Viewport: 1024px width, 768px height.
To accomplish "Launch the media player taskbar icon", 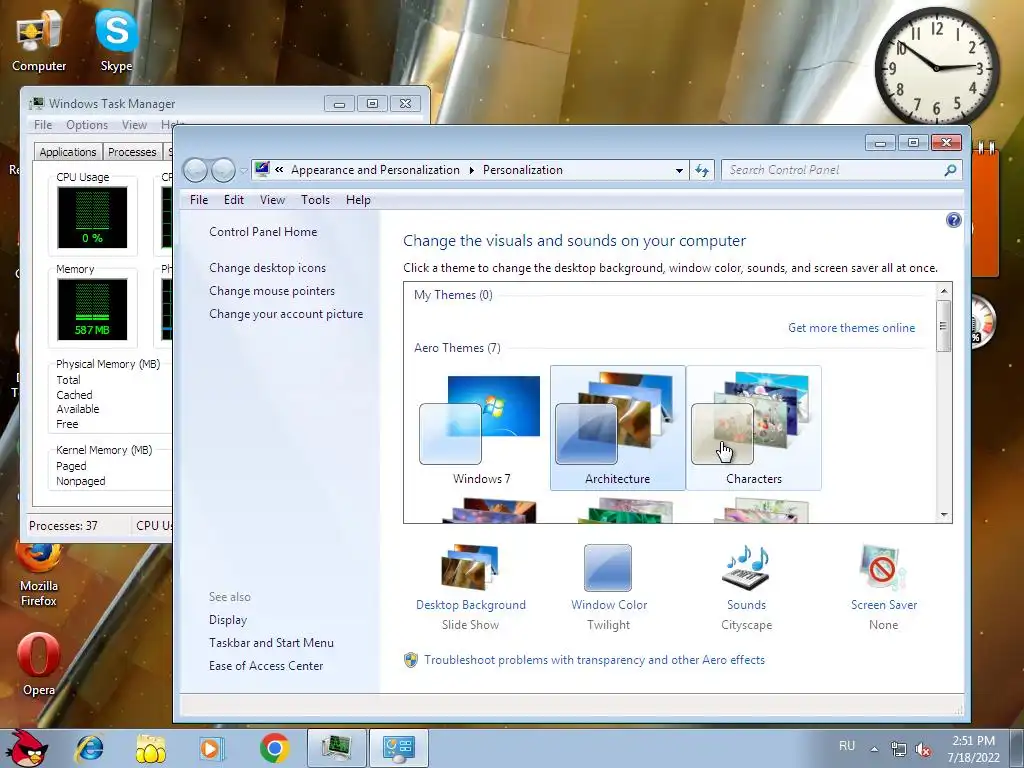I will tap(211, 748).
